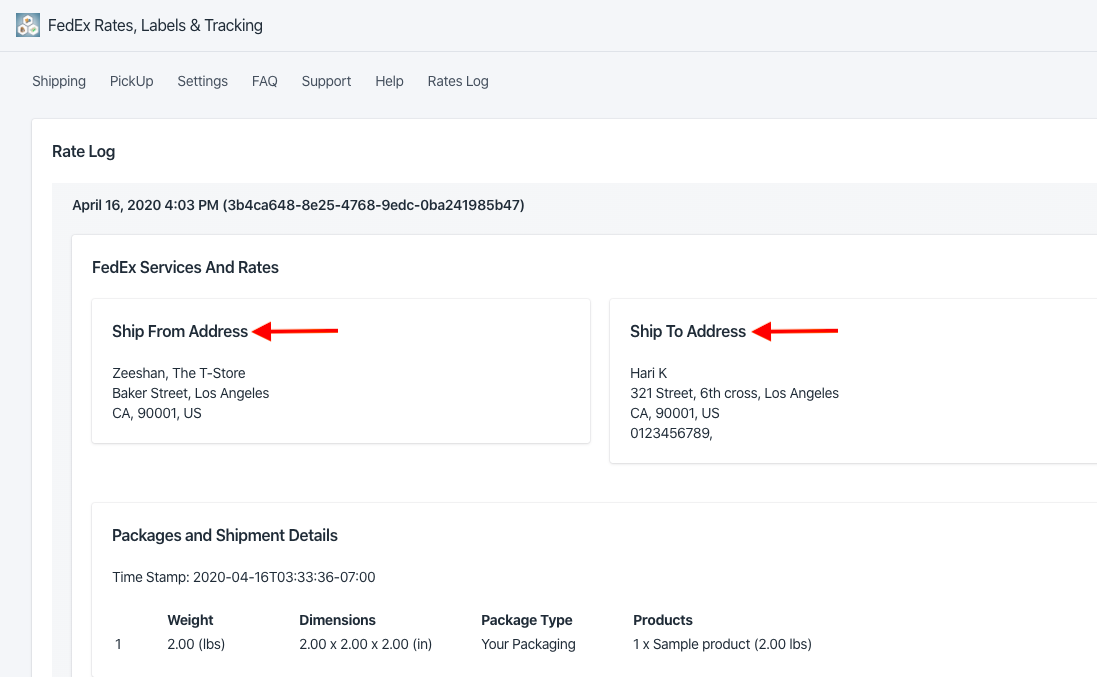Select the April 16, 2020 4:03 PM log entry
Screen dimensions: 1097x677
click(x=298, y=205)
